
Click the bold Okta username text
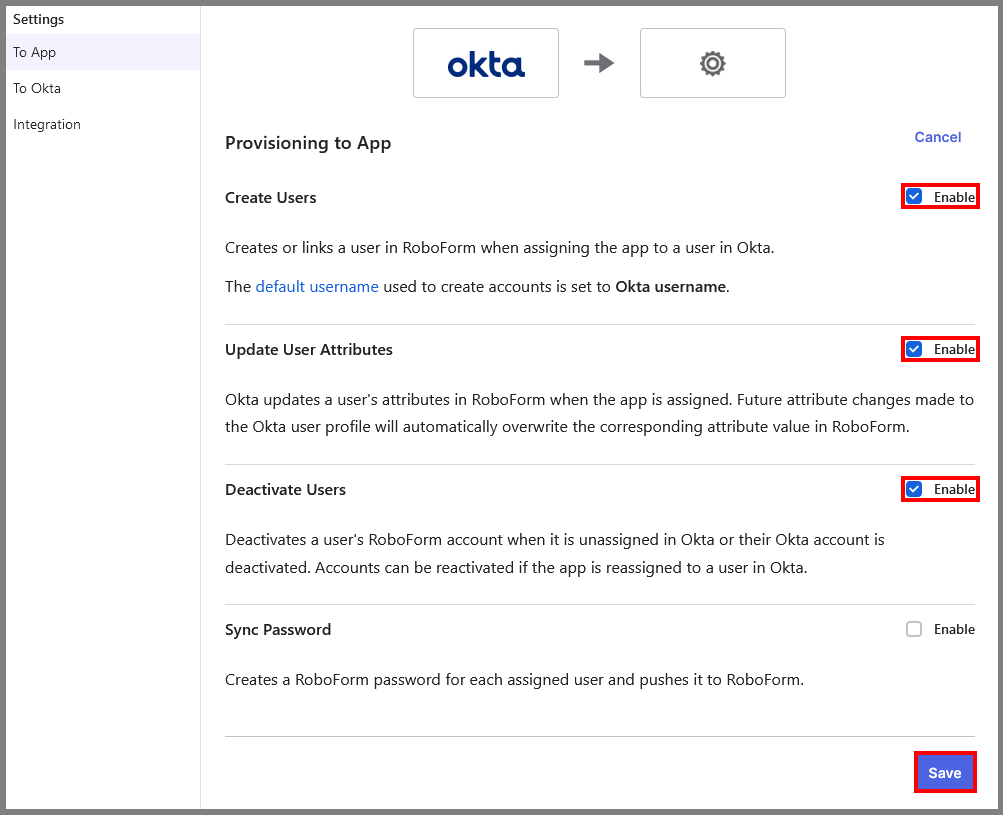670,286
